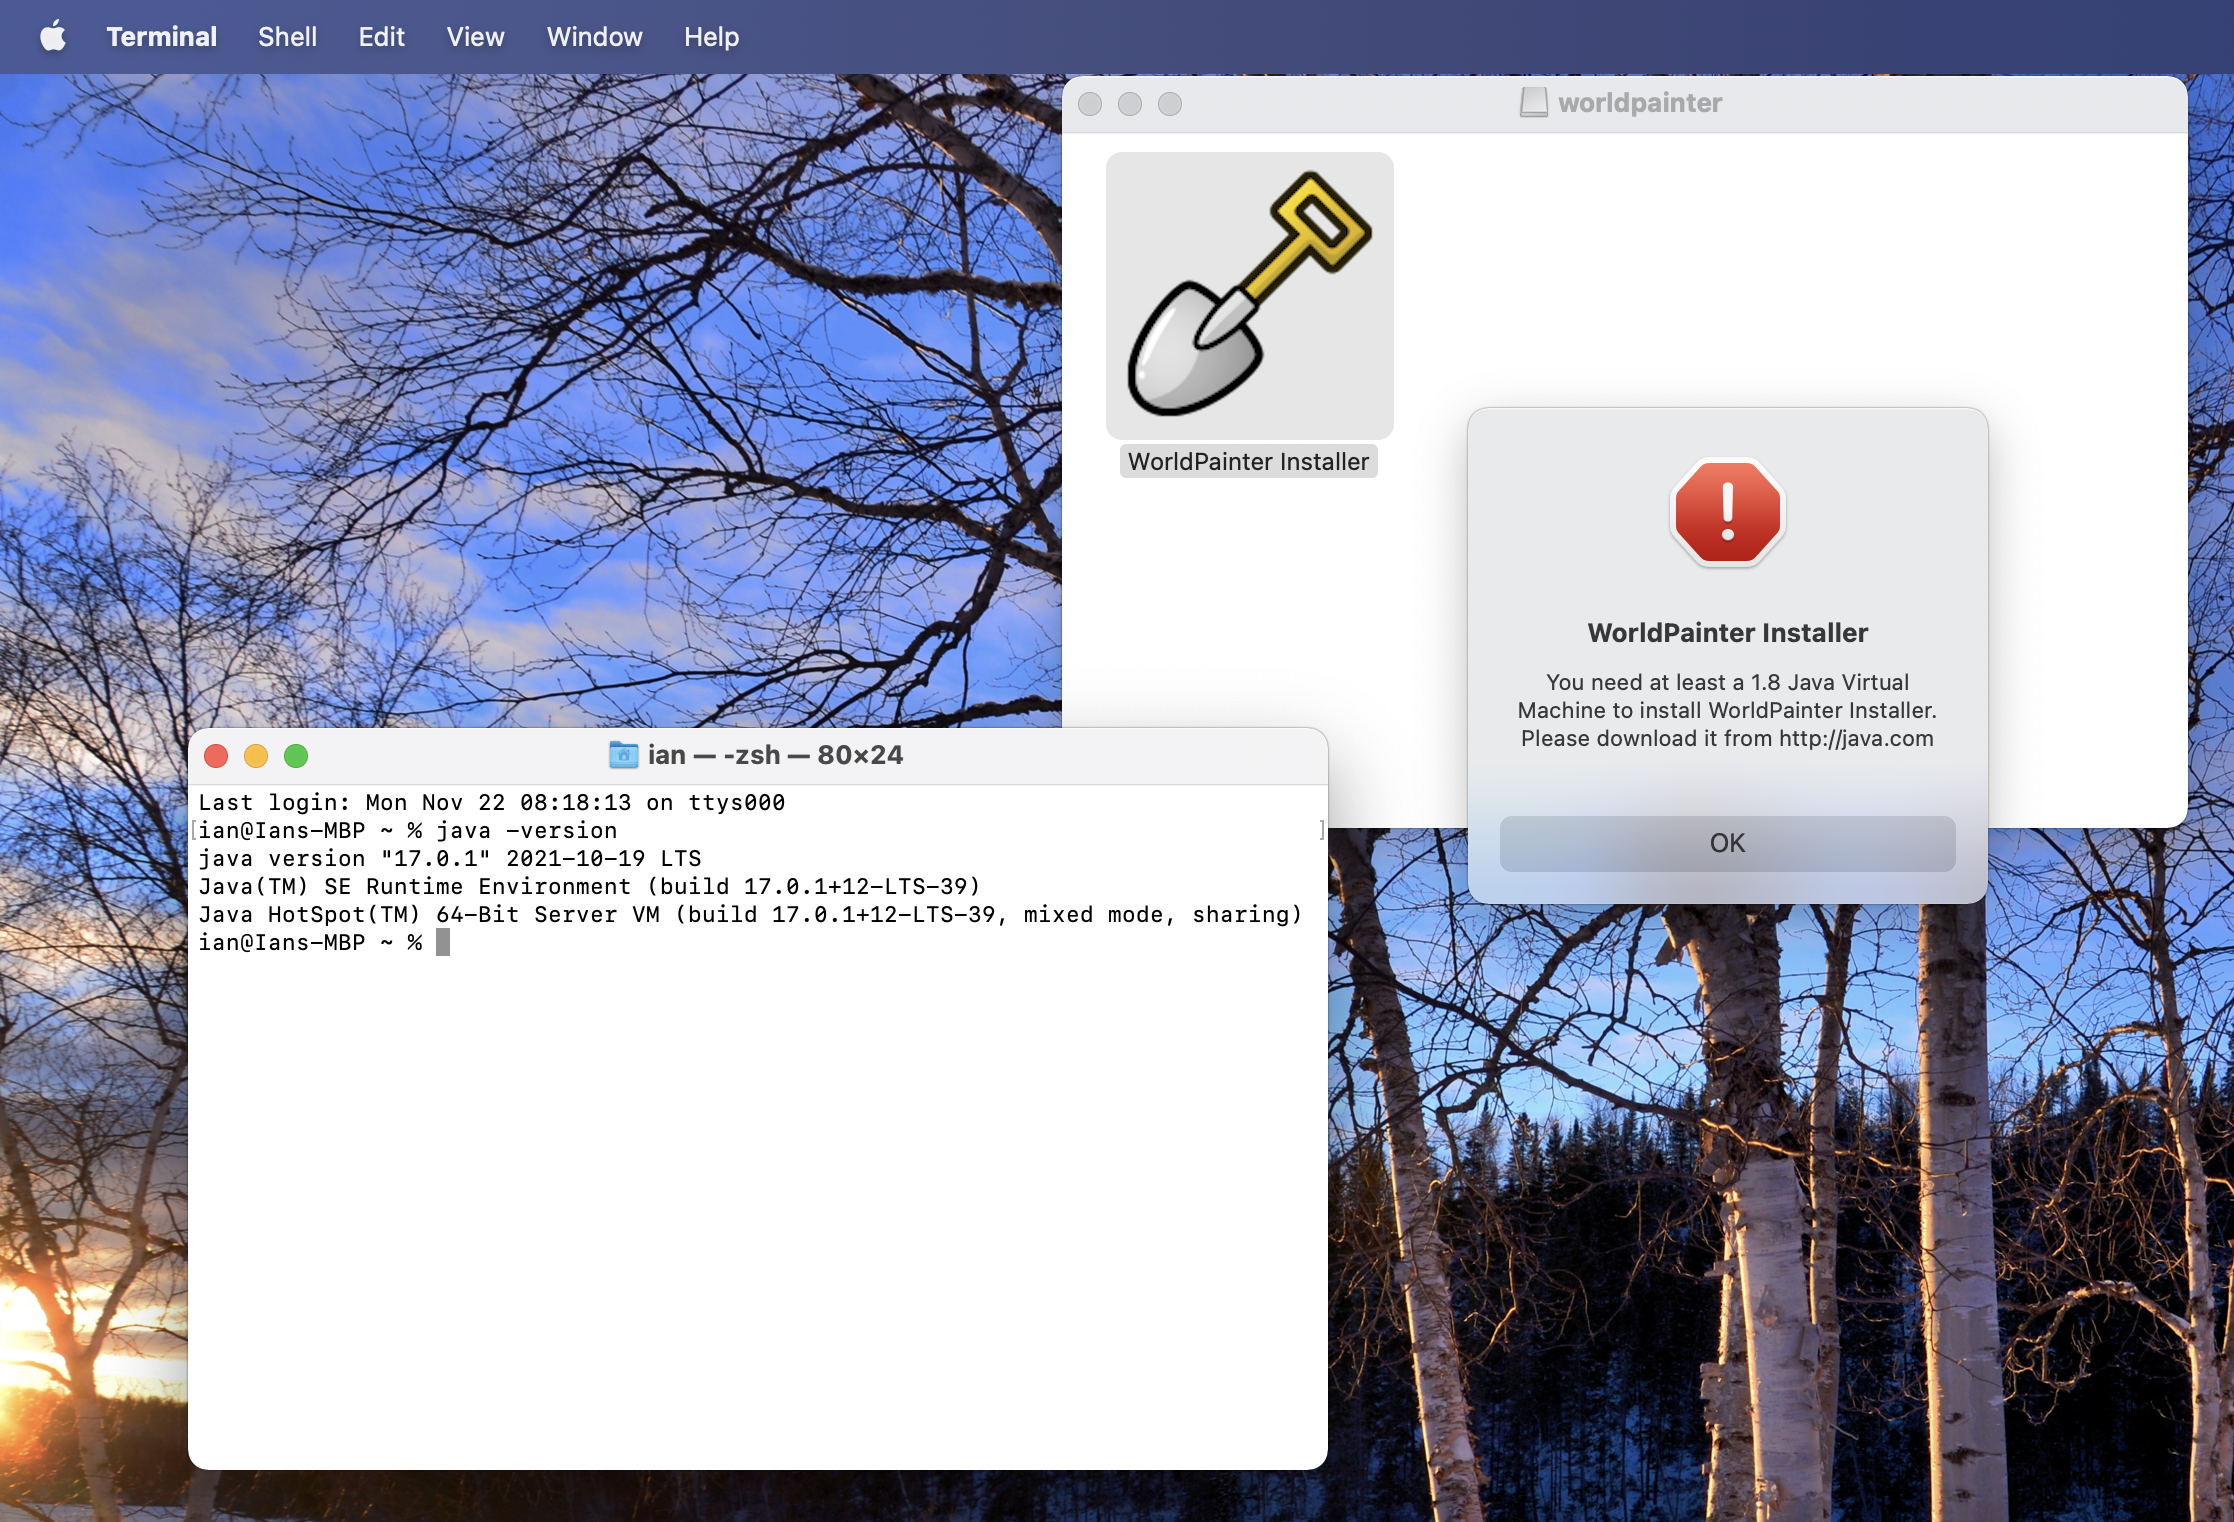Zoom Terminal using the green button

point(296,756)
